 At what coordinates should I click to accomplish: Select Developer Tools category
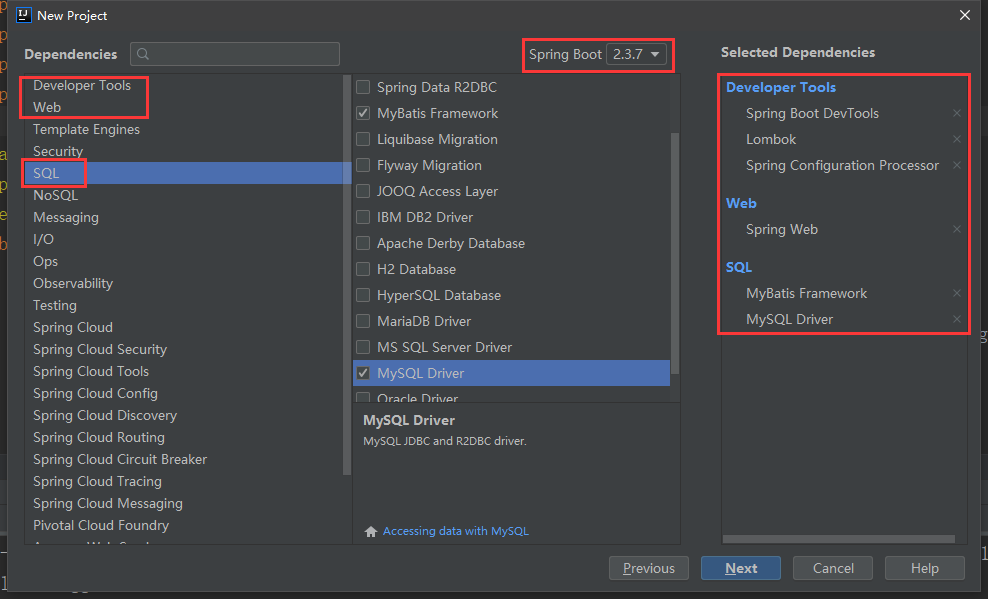[82, 85]
